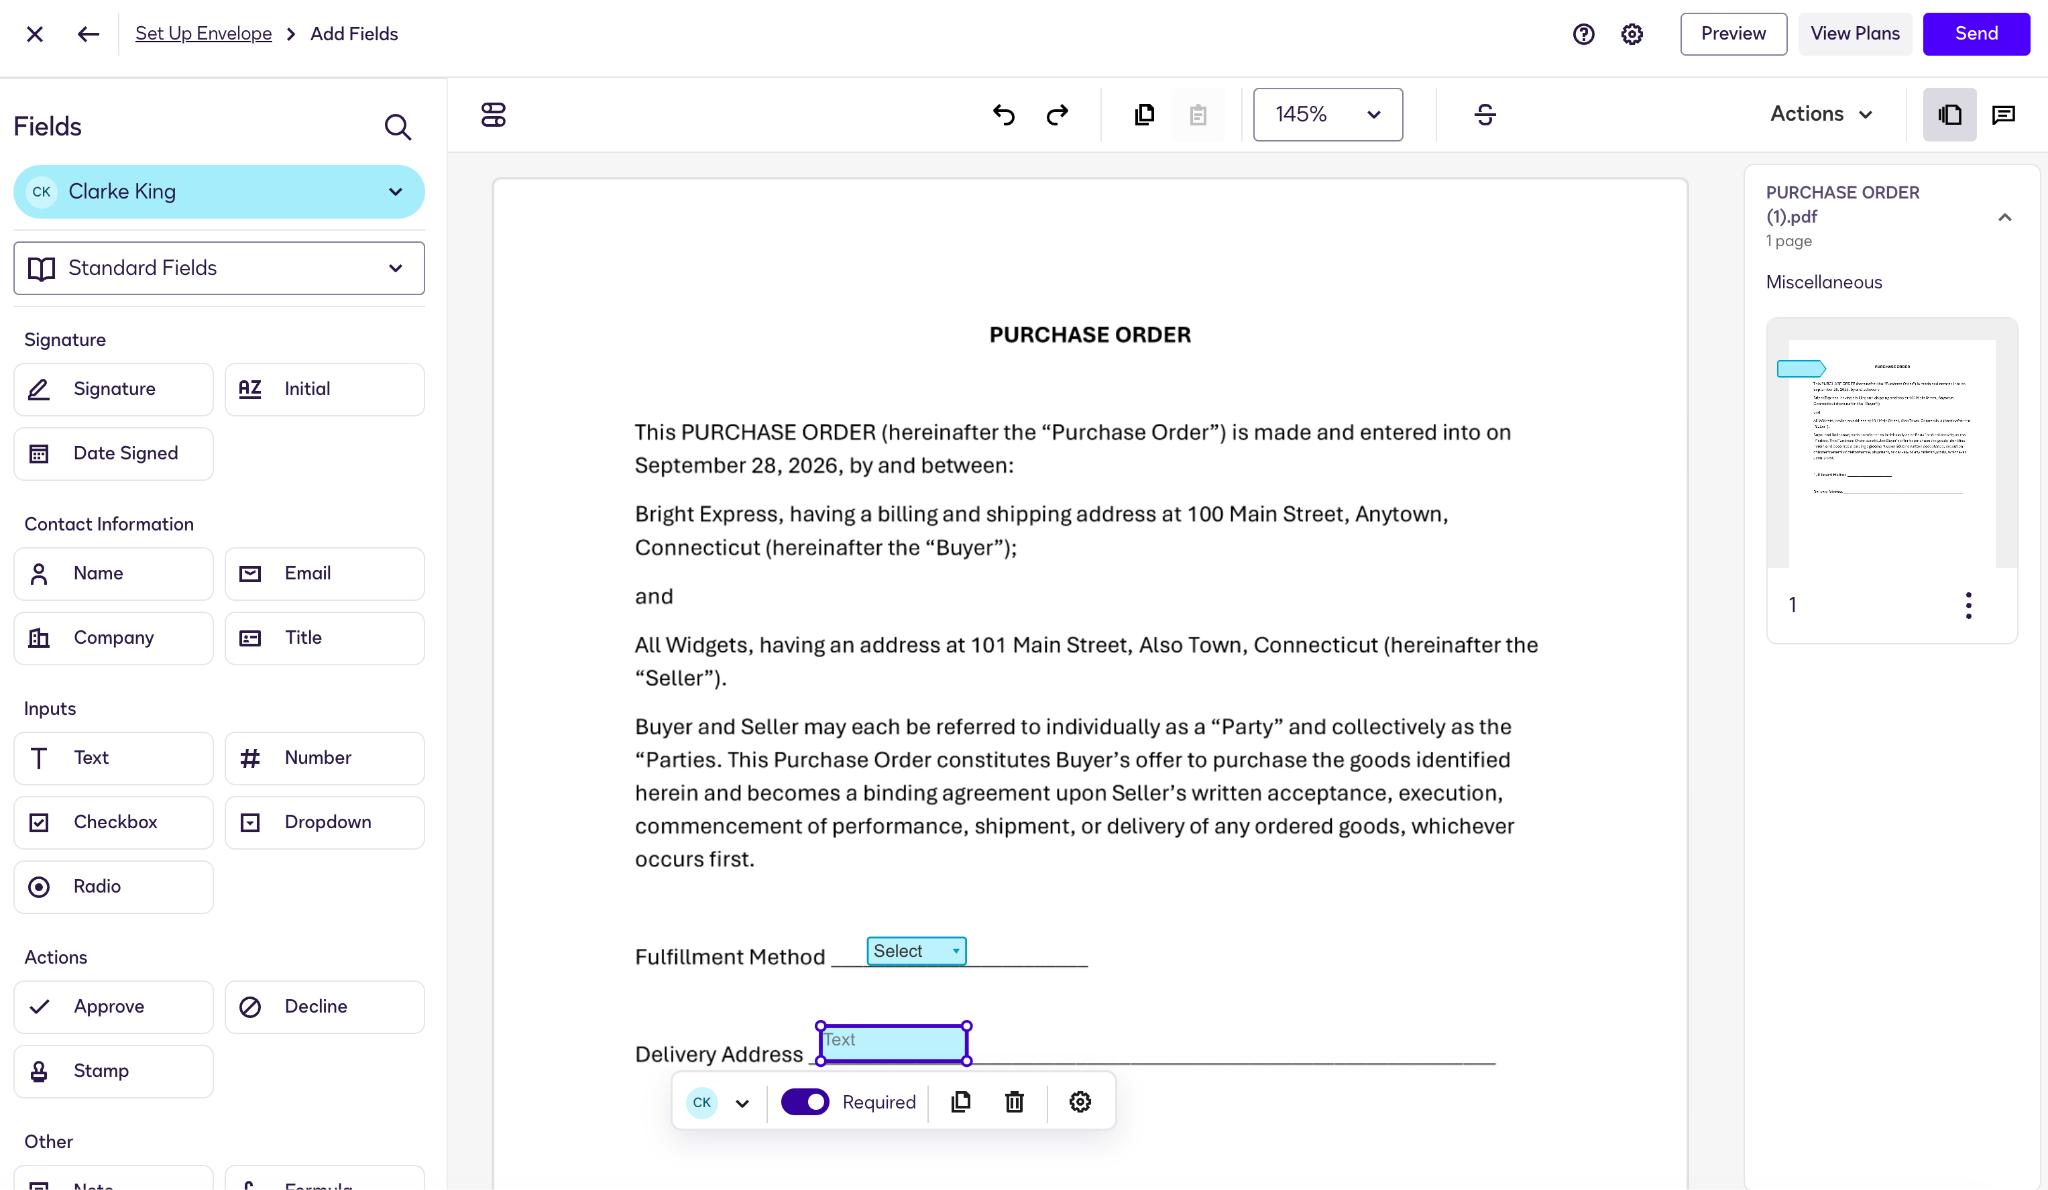Image resolution: width=2048 pixels, height=1190 pixels.
Task: Toggle the Required switch off
Action: coord(805,1102)
